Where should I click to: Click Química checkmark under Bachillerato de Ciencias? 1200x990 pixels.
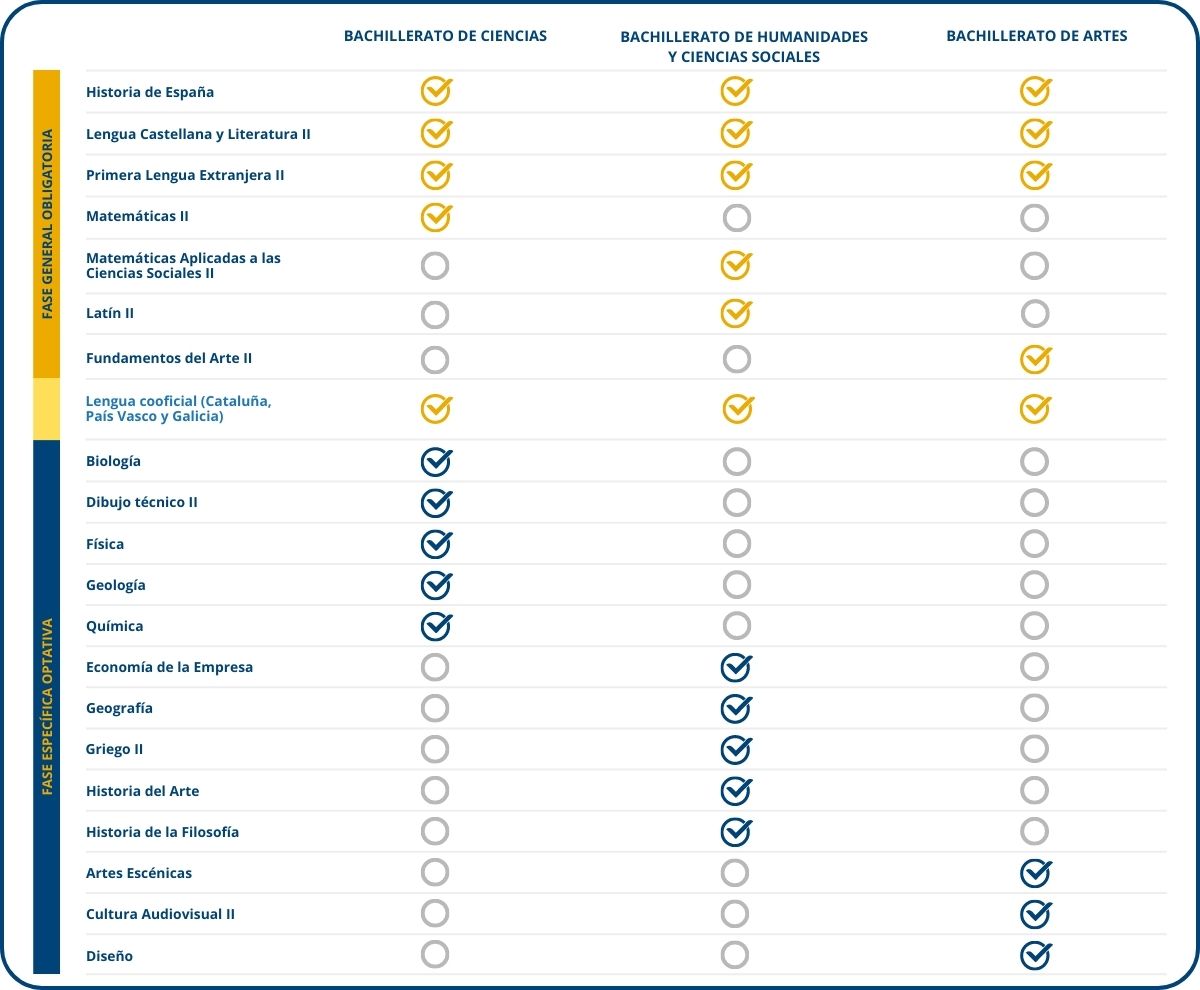pyautogui.click(x=435, y=626)
